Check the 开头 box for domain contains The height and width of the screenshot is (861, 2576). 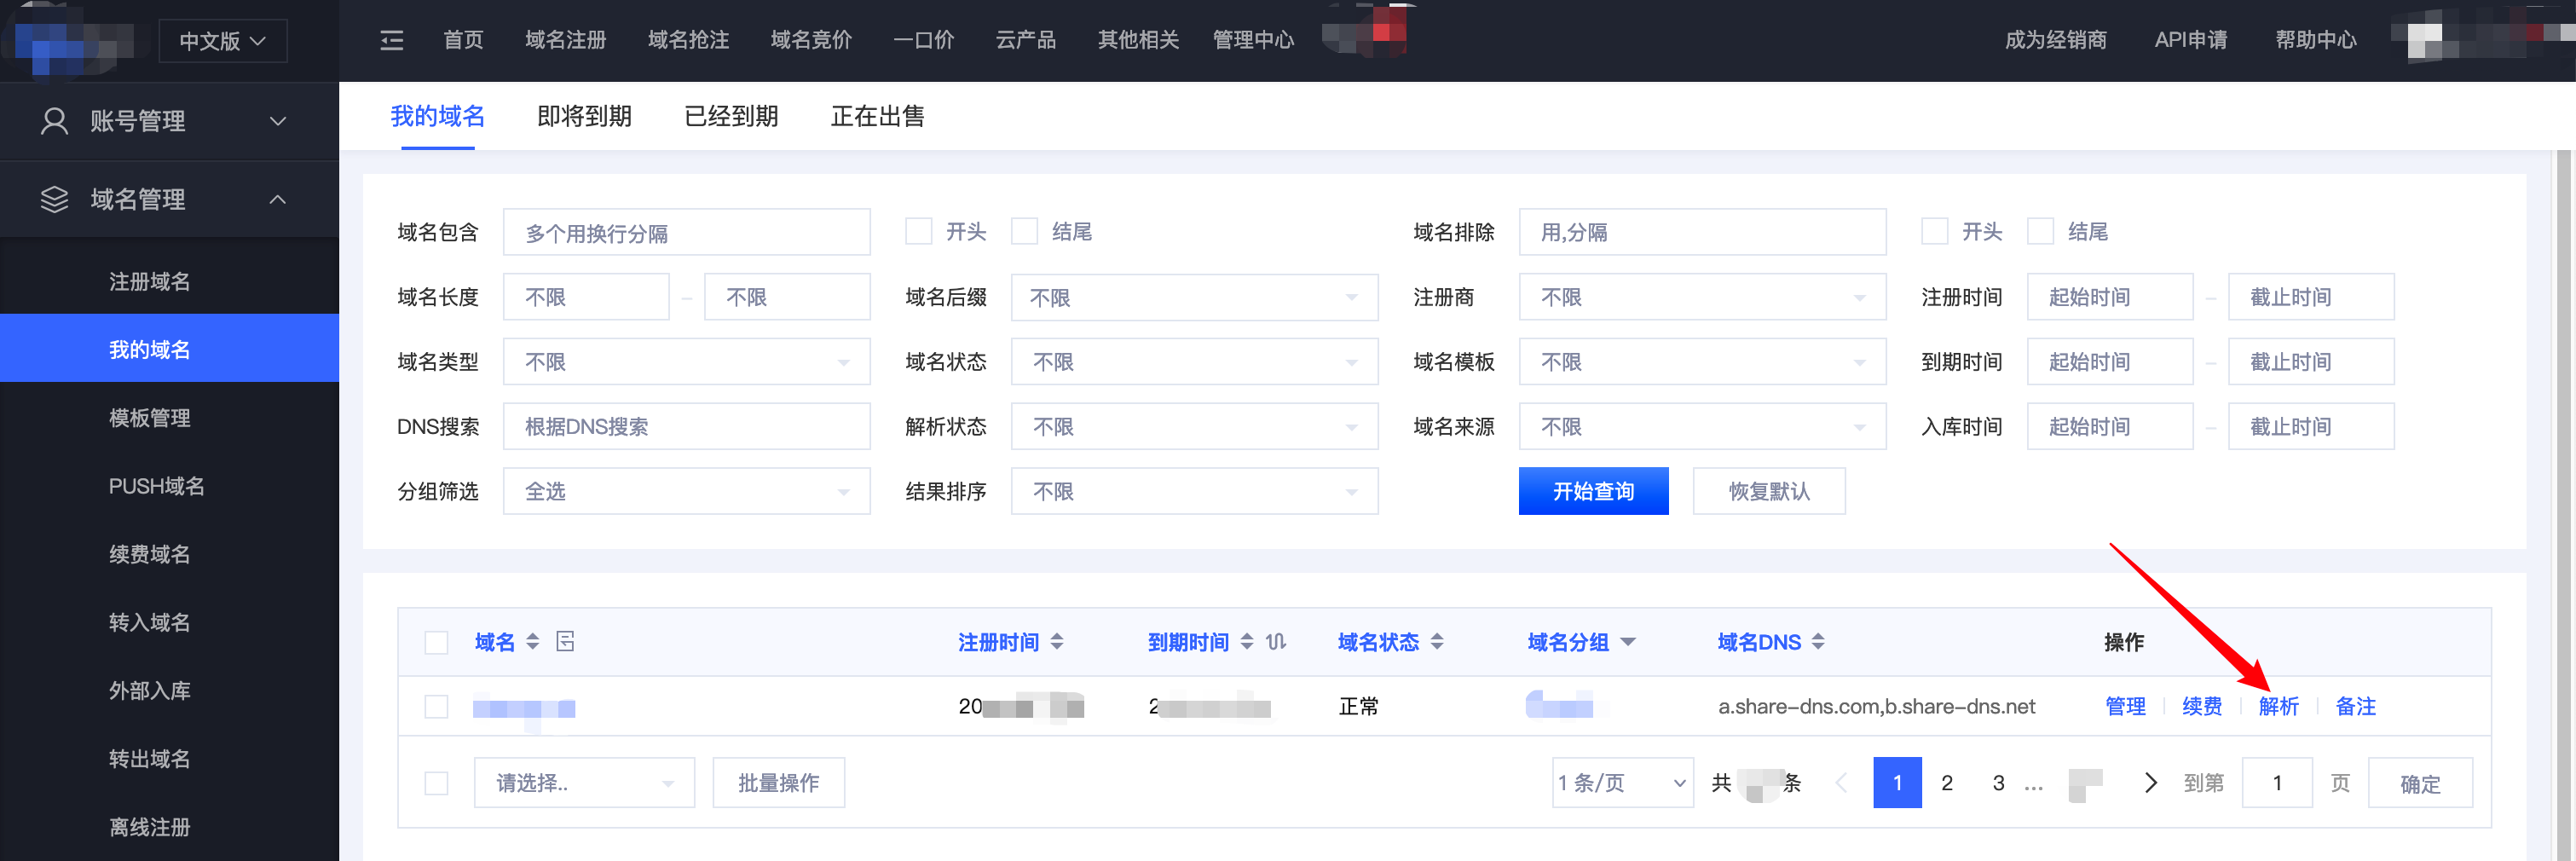[x=919, y=232]
